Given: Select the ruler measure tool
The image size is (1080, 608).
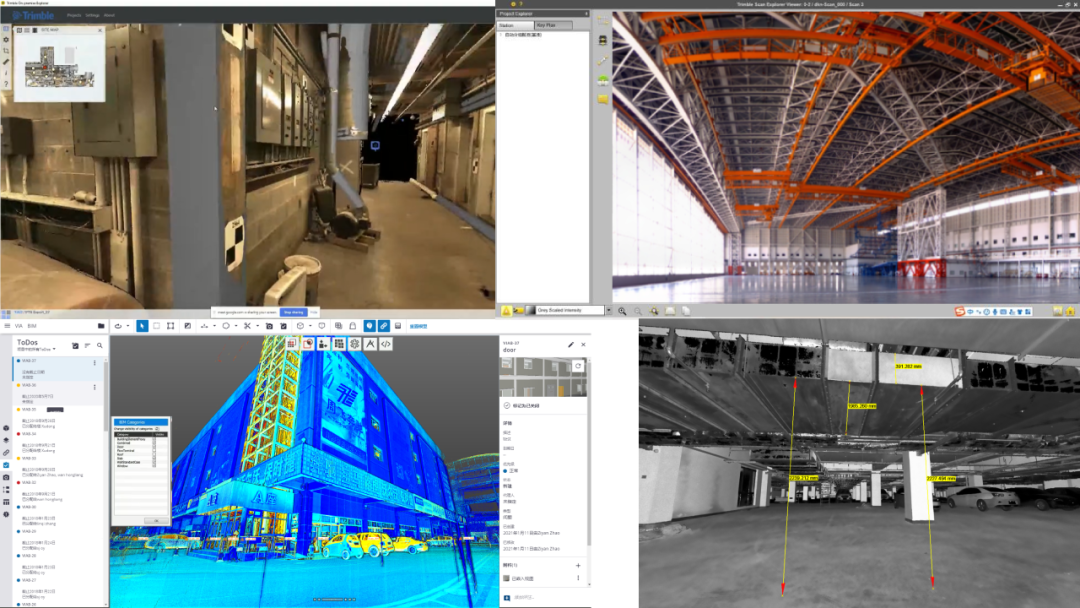Looking at the screenshot, I should (6, 61).
